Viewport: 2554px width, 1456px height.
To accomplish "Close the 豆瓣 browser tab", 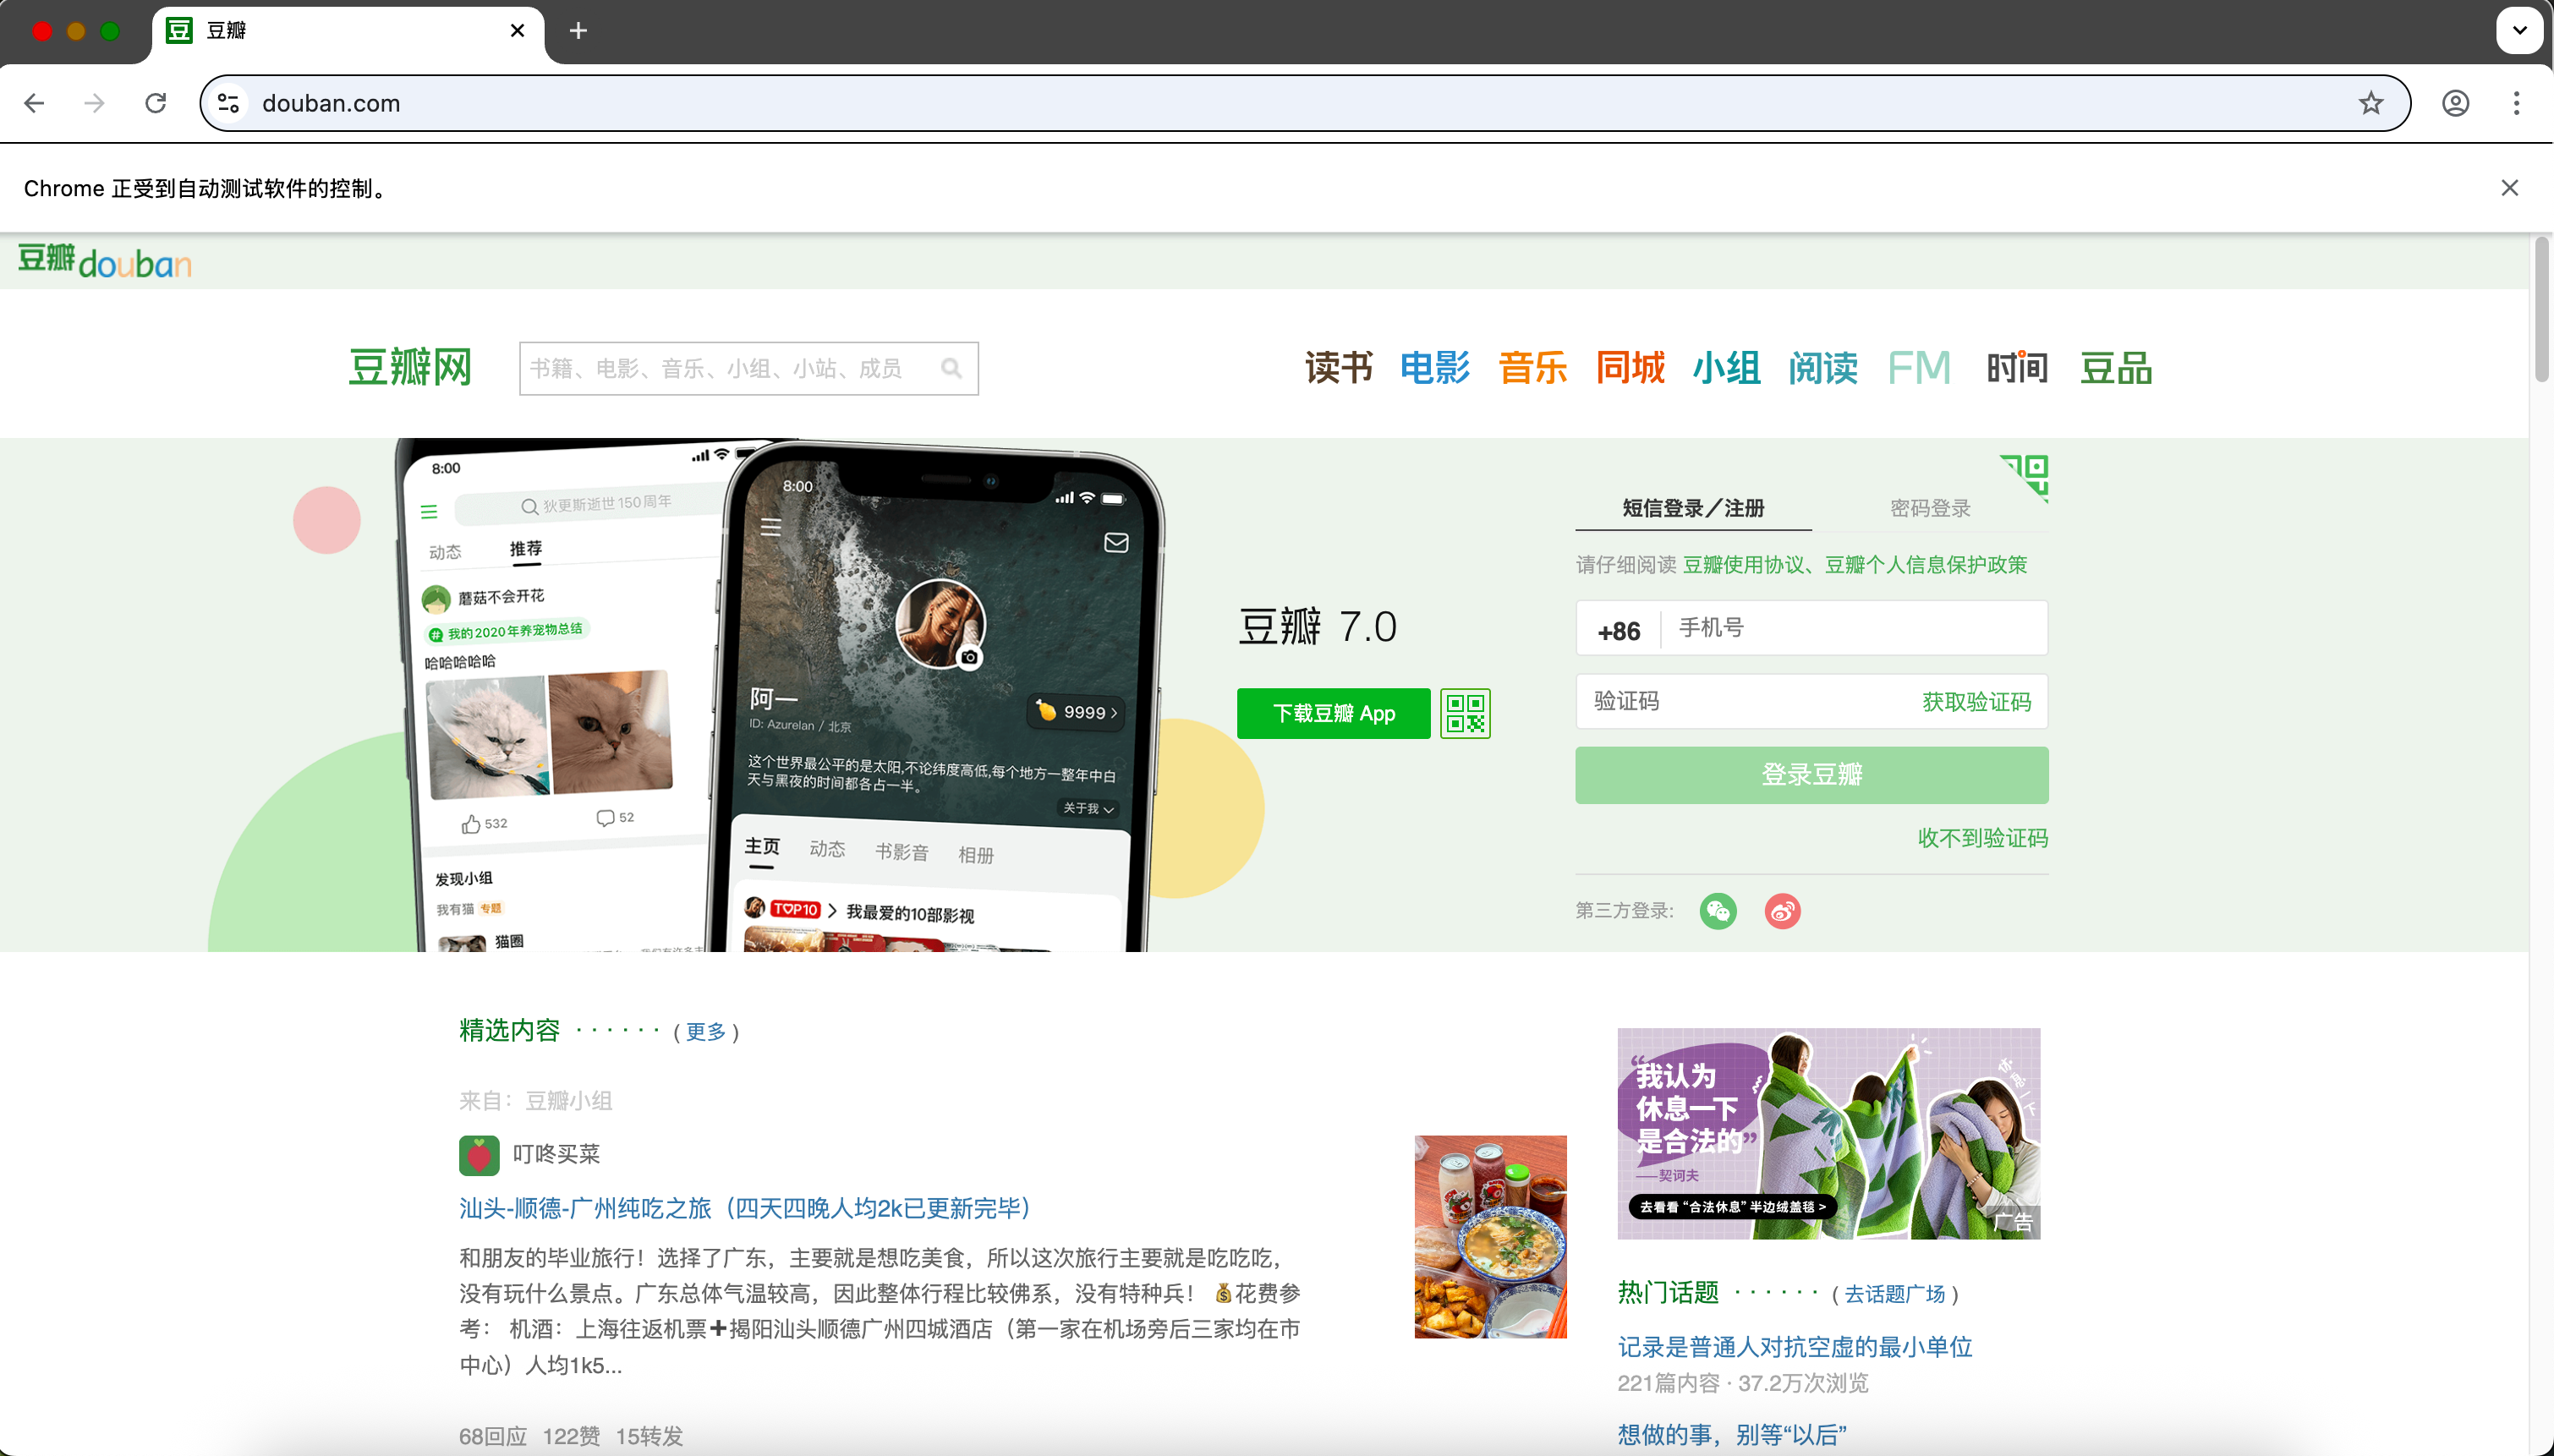I will (x=517, y=31).
